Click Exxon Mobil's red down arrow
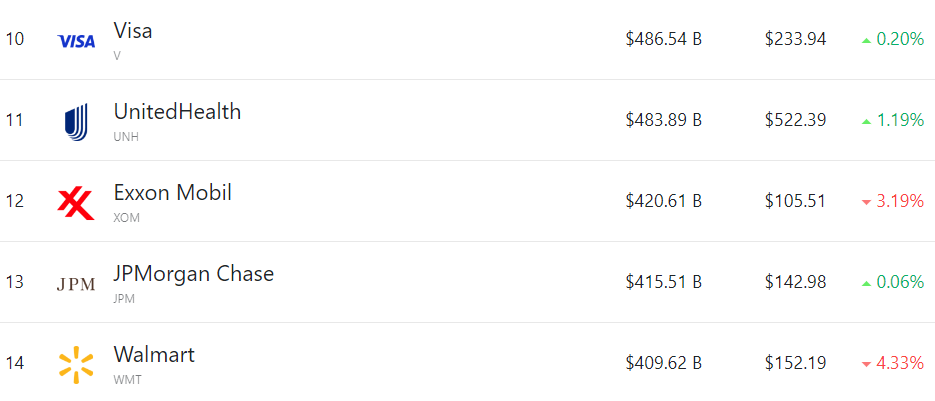Screen dimensions: 935x401 pos(866,203)
